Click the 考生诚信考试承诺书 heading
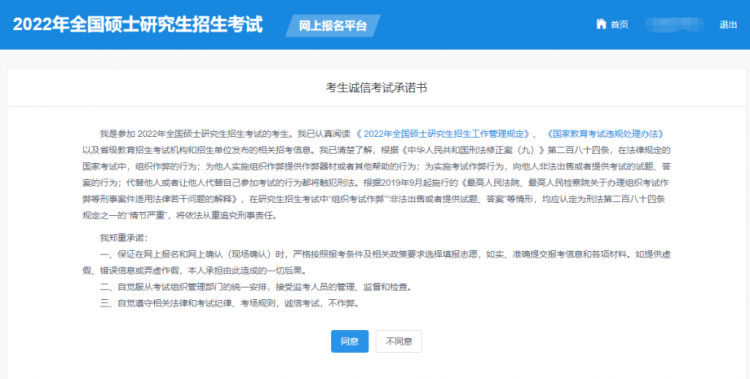The height and width of the screenshot is (379, 750). coord(376,88)
